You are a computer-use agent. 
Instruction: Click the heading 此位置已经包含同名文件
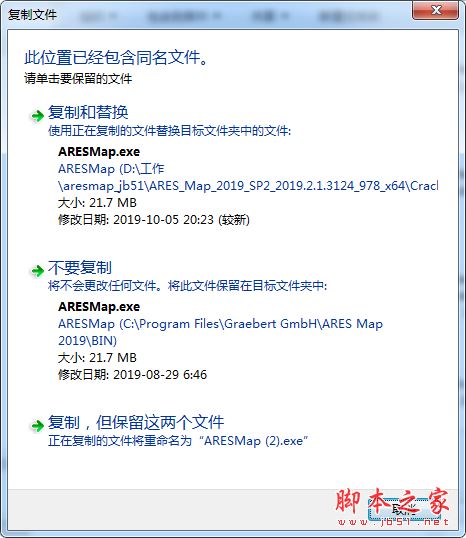pos(116,58)
